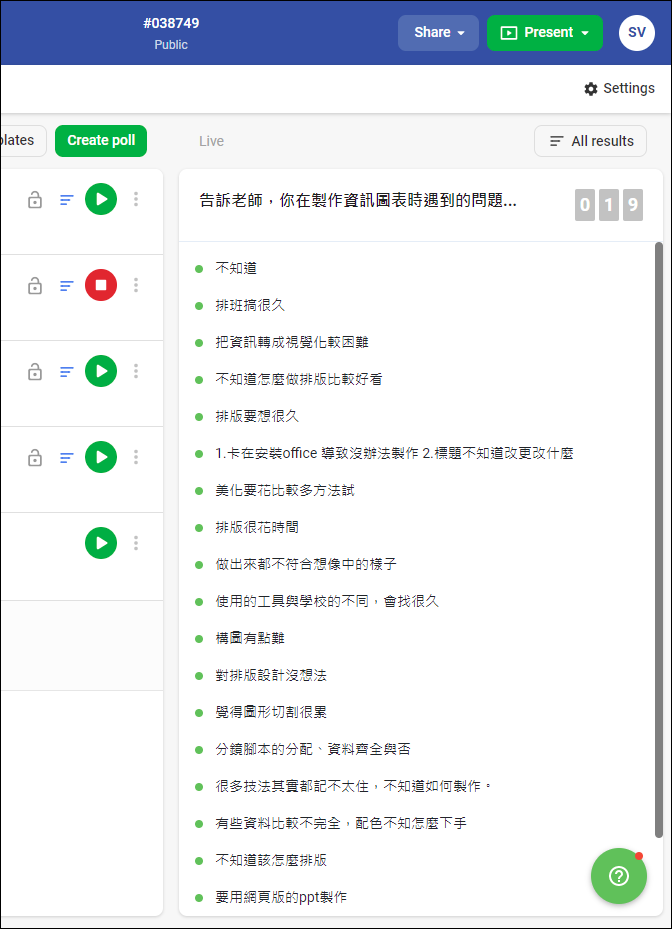This screenshot has width=672, height=929.
Task: Open the Present dropdown menu
Action: click(x=545, y=33)
